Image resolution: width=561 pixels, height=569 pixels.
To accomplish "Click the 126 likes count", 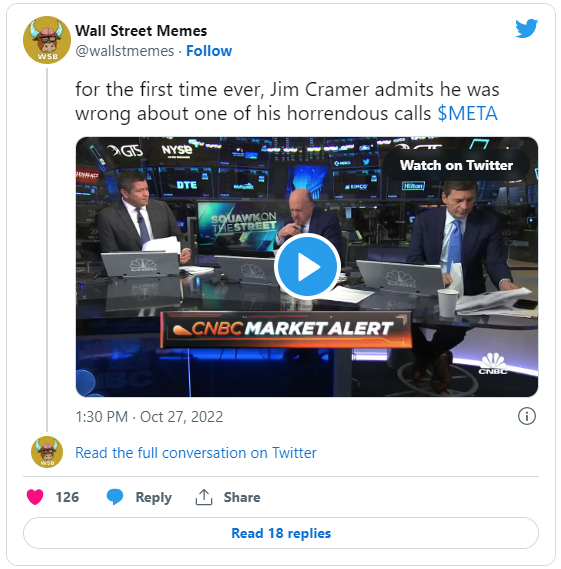I will pyautogui.click(x=67, y=497).
